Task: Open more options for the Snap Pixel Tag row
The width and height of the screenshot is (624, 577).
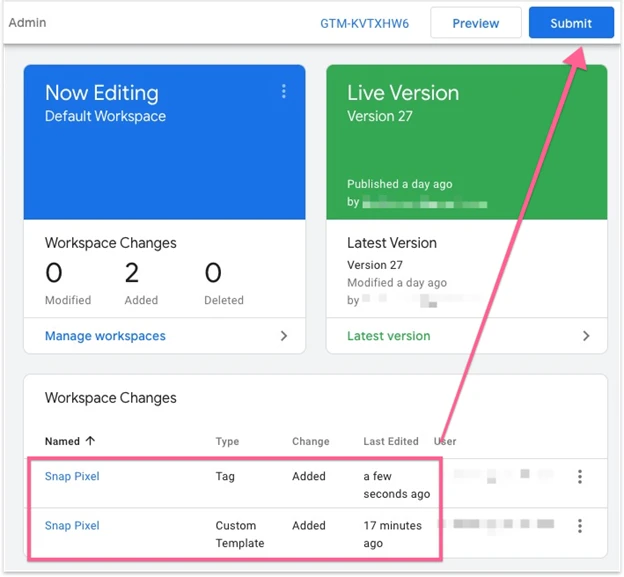Action: [580, 477]
